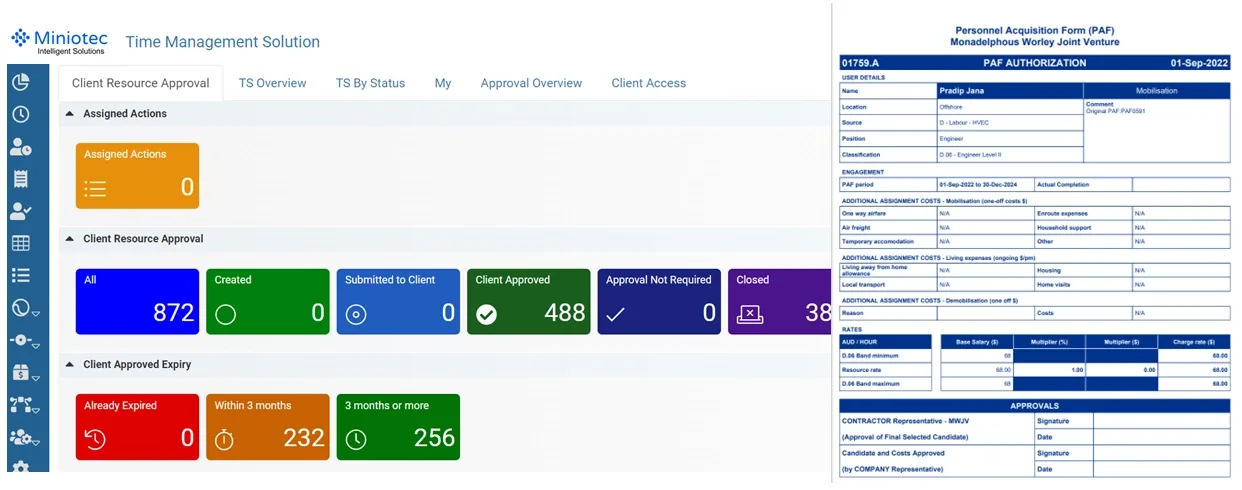This screenshot has height=490, width=1242.
Task: Click the name Pradip Jana in the form
Action: point(961,91)
